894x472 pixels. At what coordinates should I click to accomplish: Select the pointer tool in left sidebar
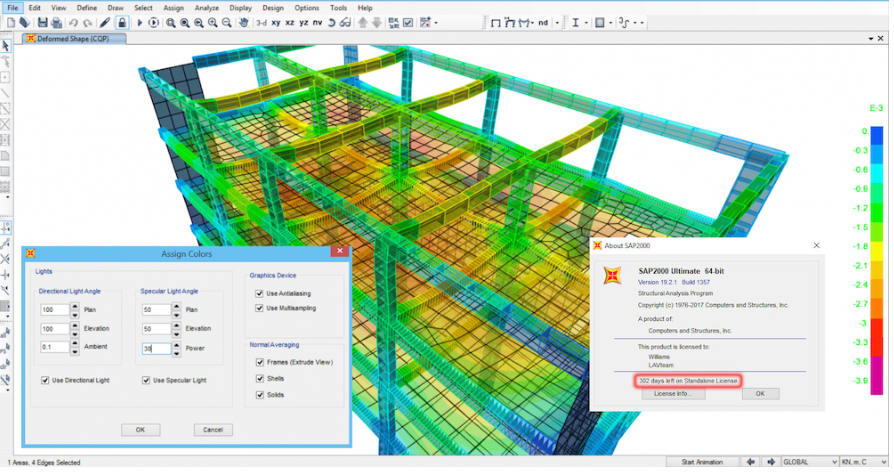point(6,46)
